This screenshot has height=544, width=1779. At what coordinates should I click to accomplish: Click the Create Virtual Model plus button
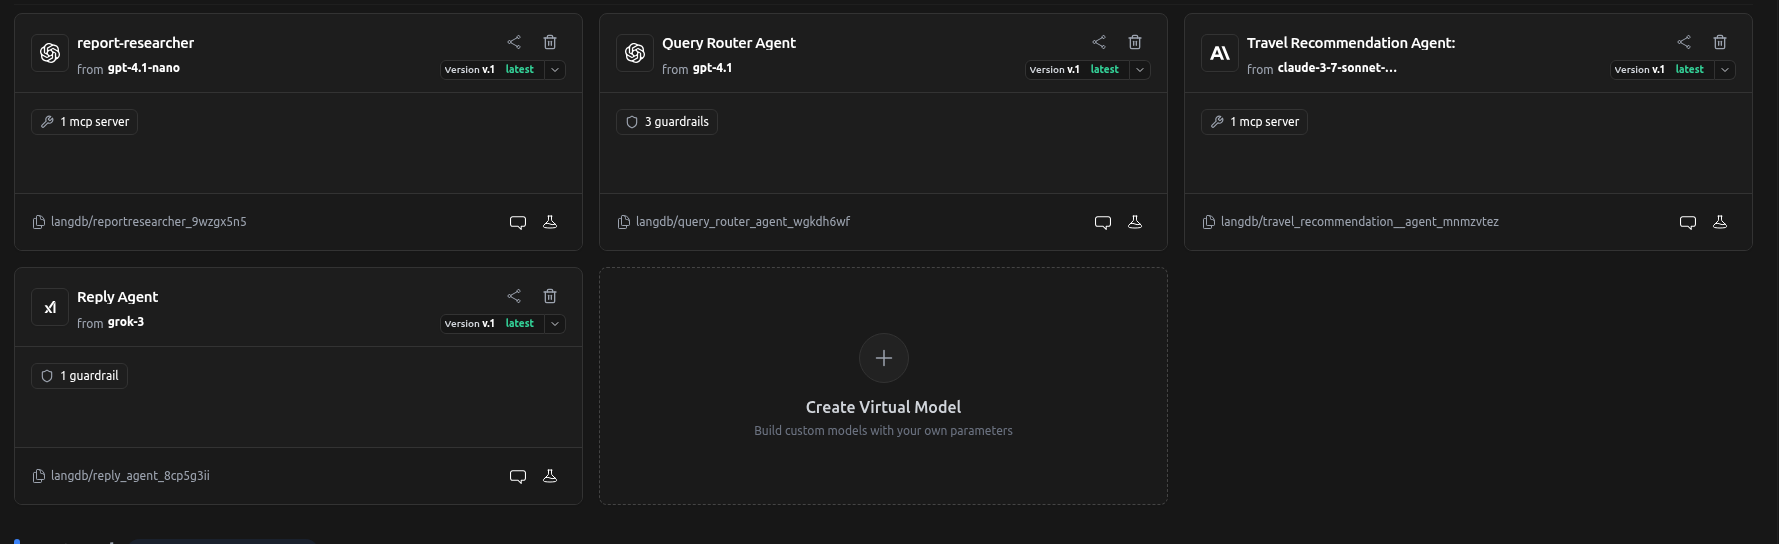(x=883, y=358)
